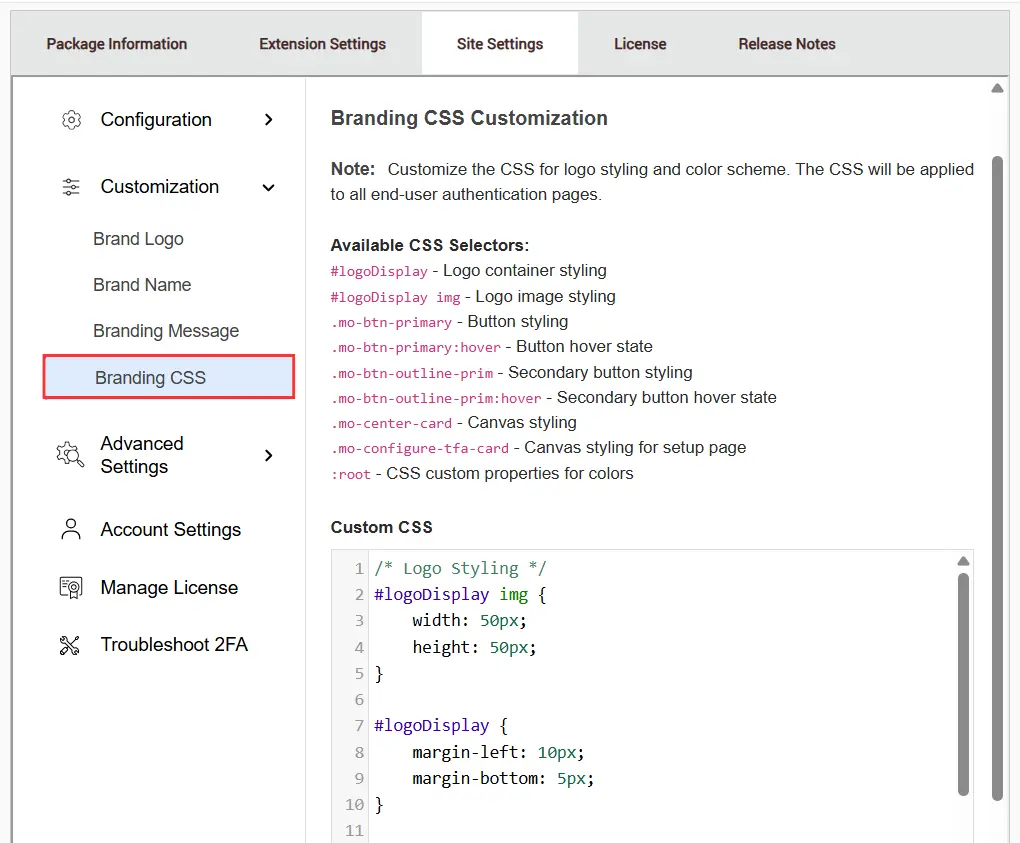Click the Customization sliders icon

click(x=71, y=187)
